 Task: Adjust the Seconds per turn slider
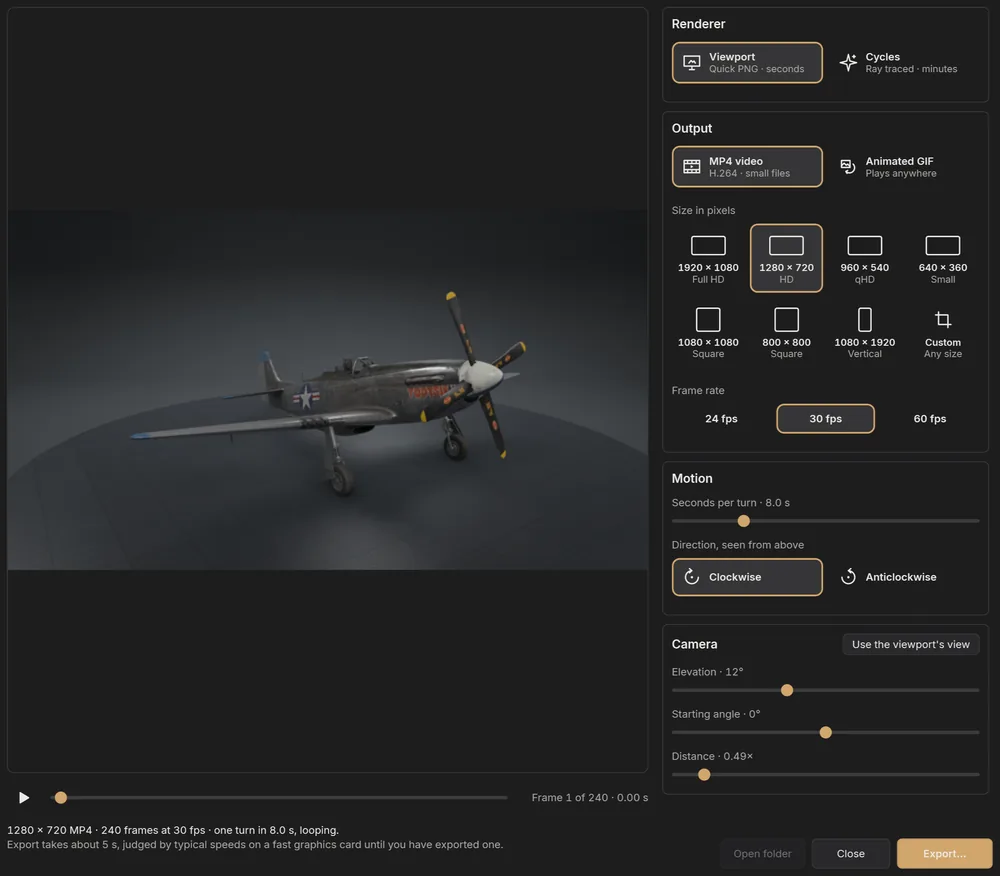743,521
